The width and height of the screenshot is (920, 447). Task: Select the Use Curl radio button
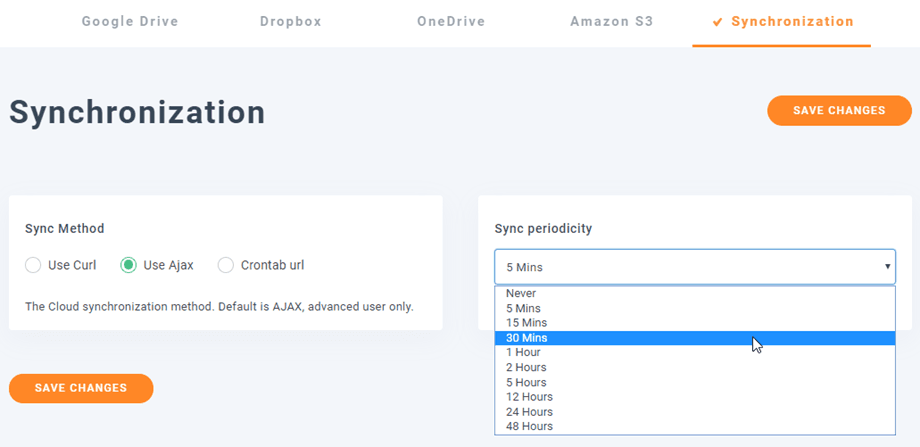coord(33,265)
